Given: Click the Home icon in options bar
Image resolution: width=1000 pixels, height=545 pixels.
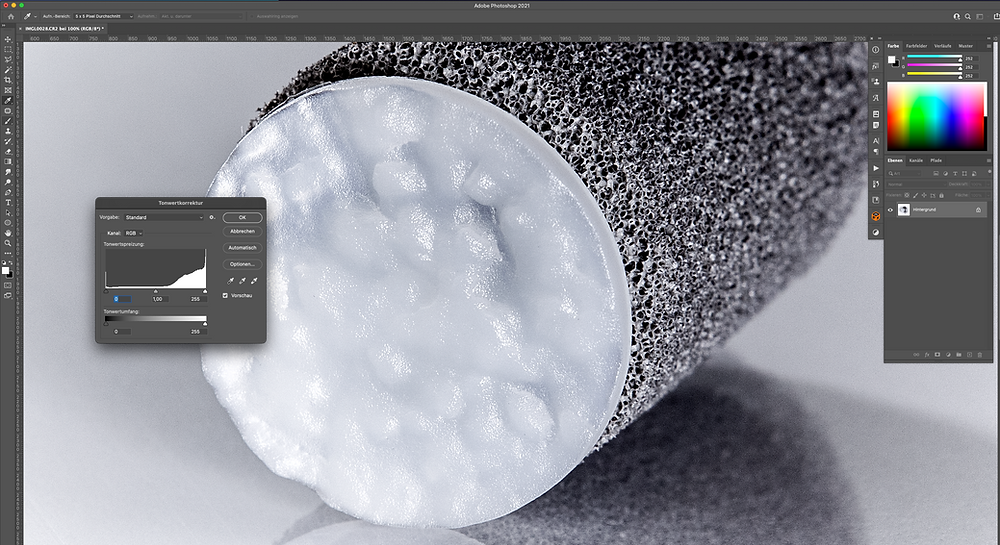Looking at the screenshot, I should (10, 16).
